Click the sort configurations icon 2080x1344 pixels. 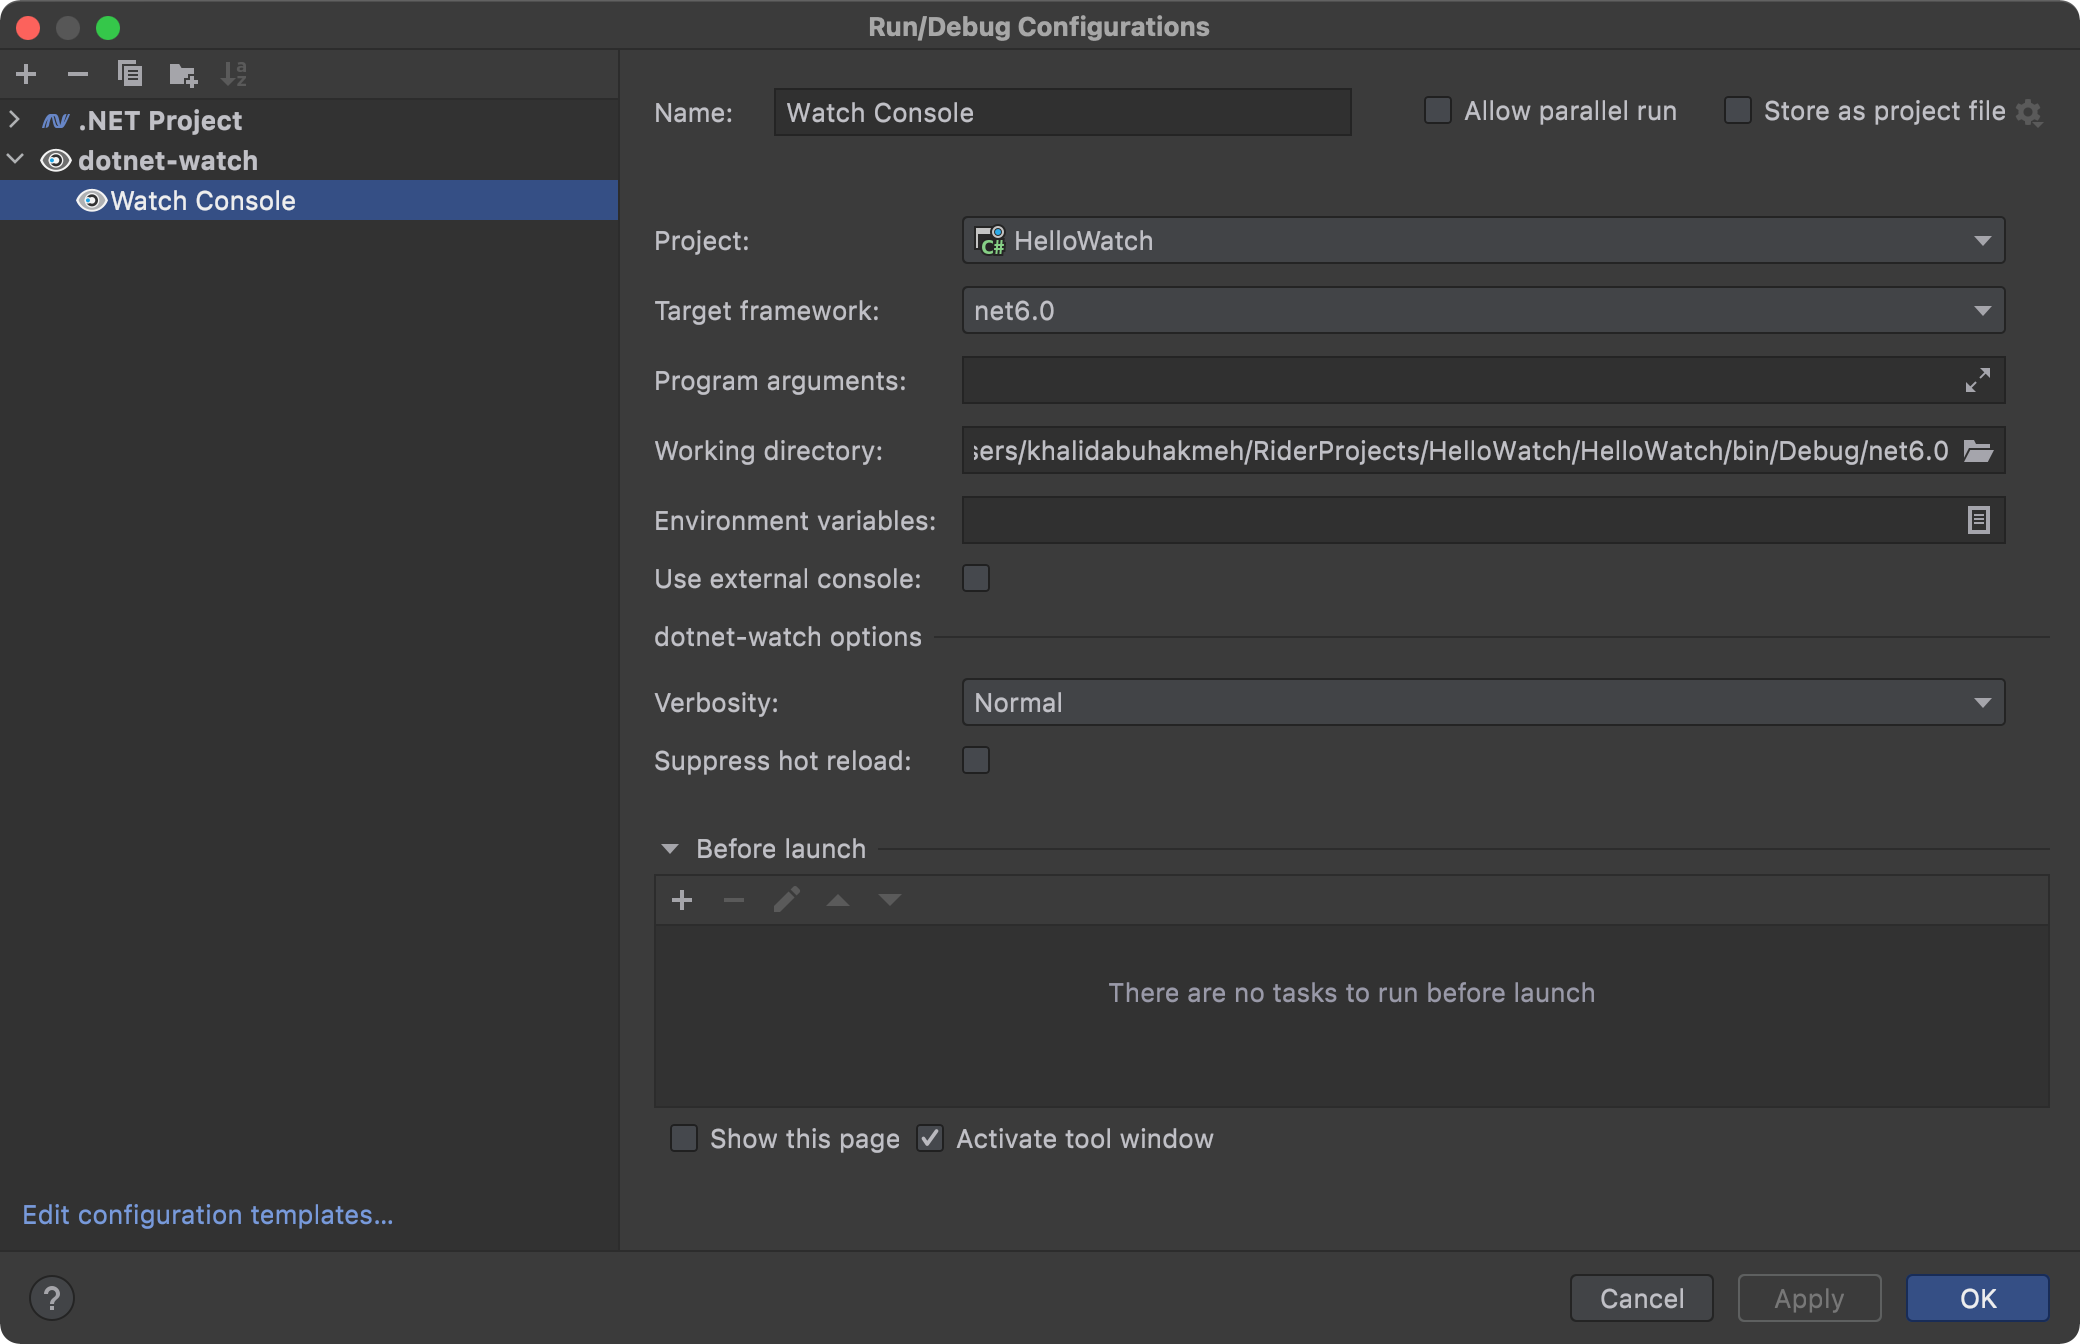coord(233,73)
